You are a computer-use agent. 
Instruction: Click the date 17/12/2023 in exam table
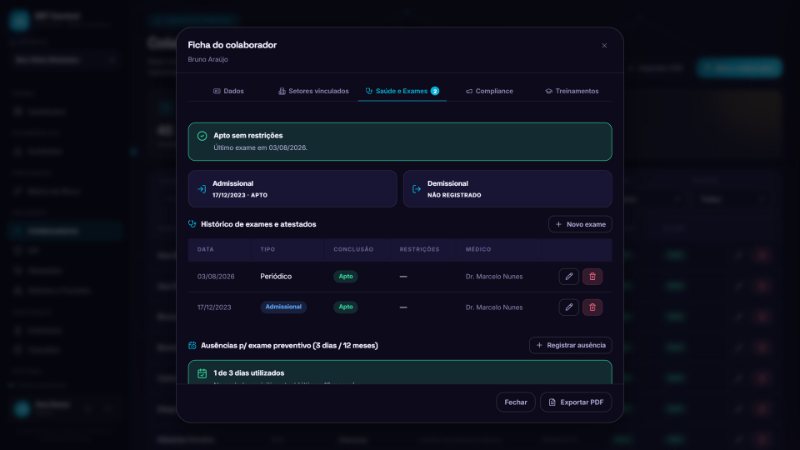tap(214, 307)
